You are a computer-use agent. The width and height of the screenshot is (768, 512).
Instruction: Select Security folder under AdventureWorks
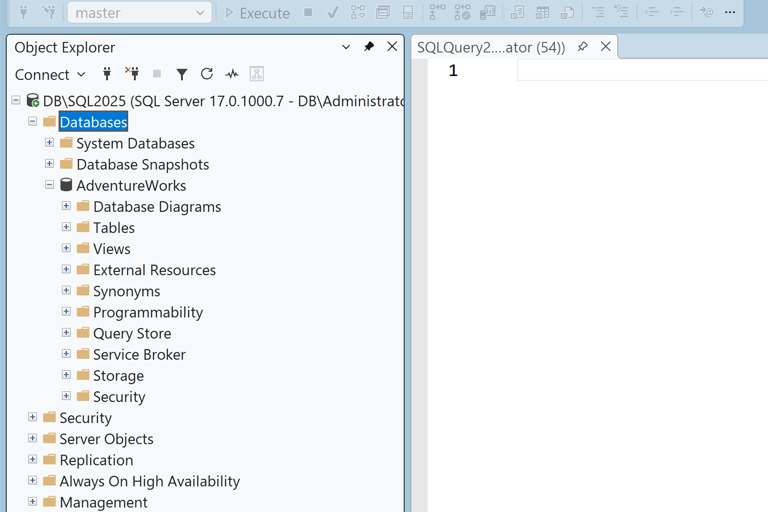tap(119, 397)
